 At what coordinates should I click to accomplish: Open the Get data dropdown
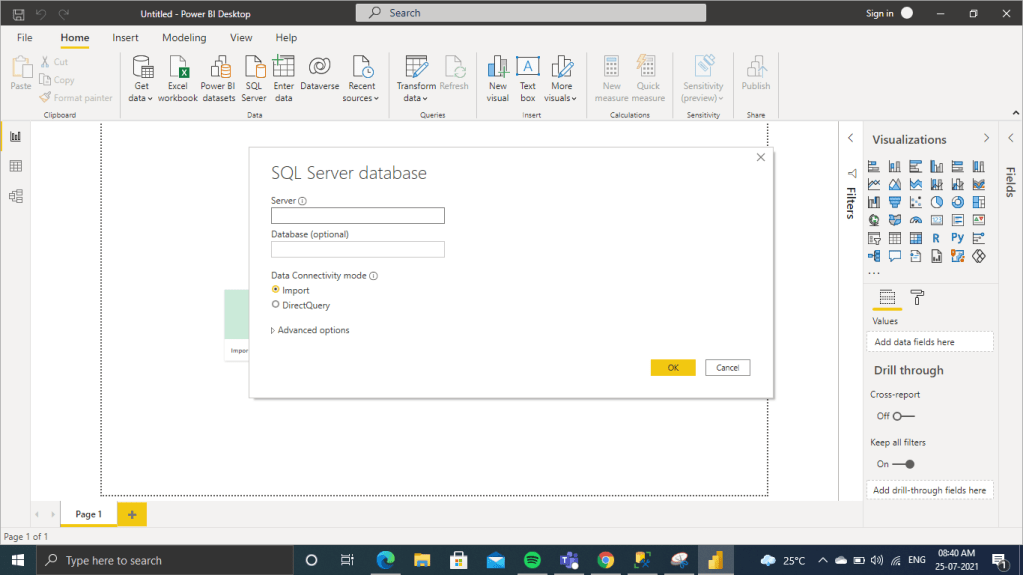pos(141,98)
